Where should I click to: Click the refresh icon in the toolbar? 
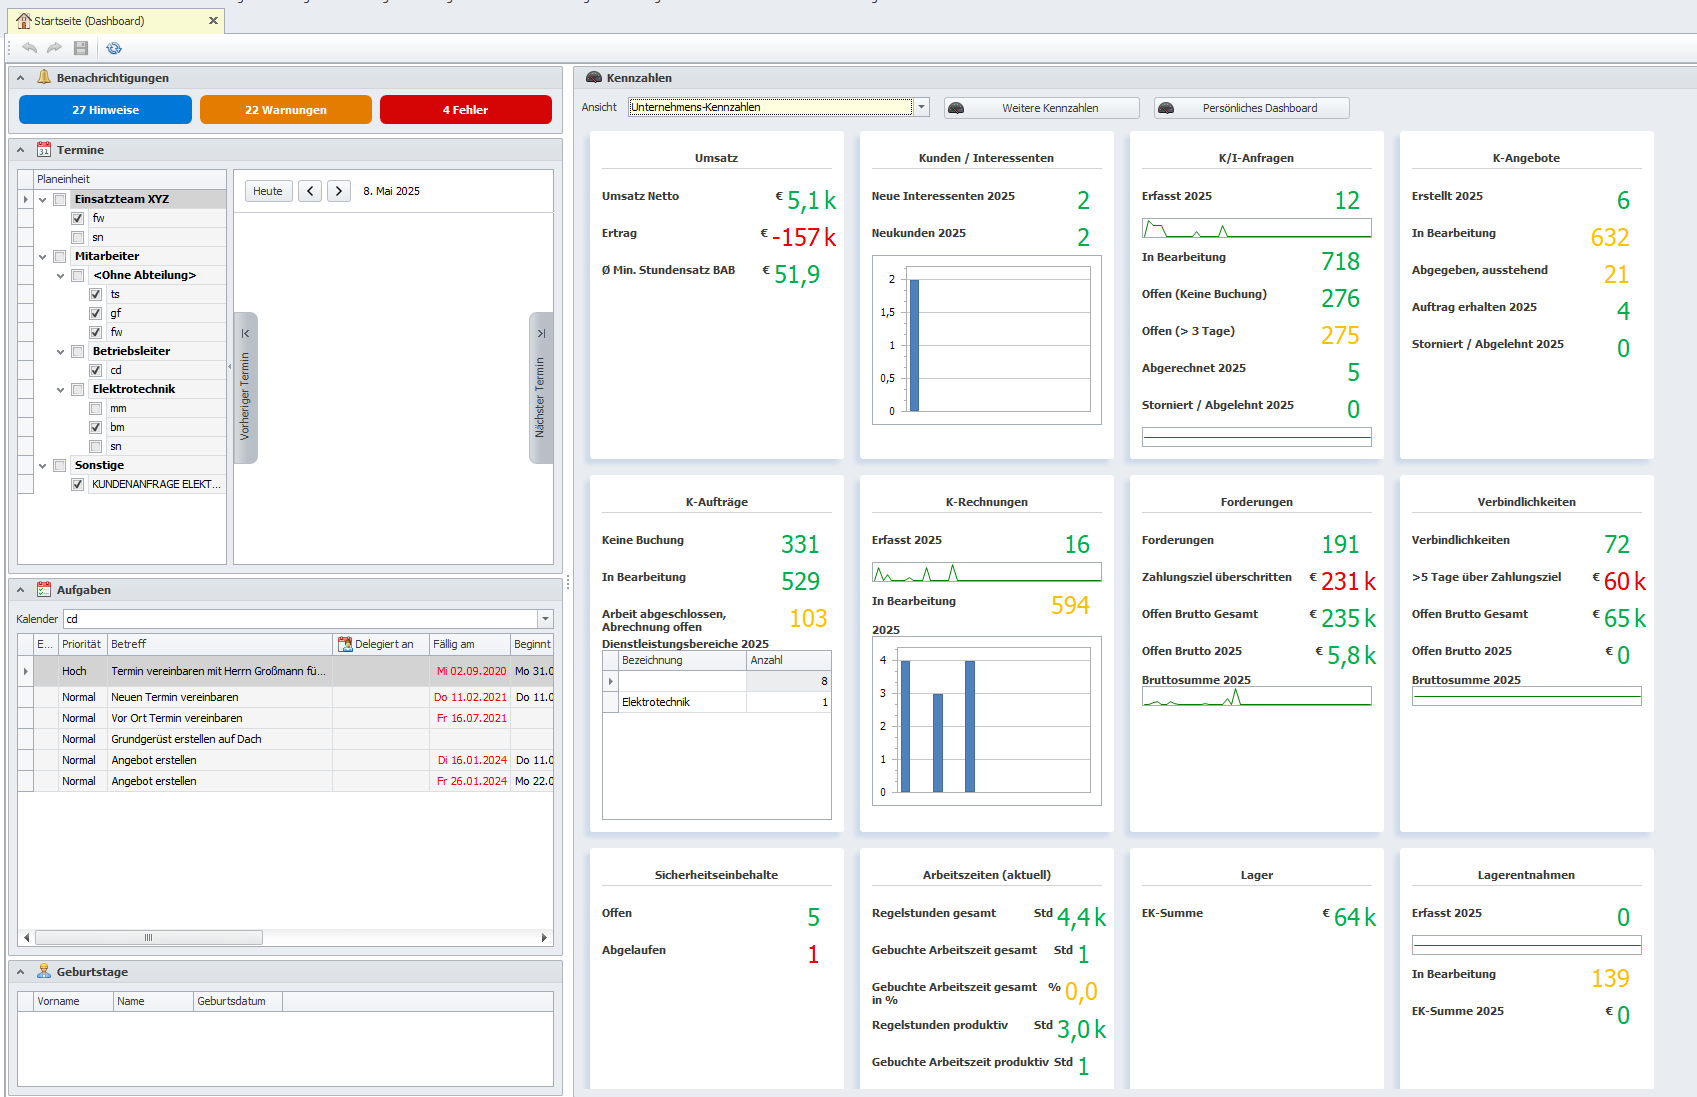[x=114, y=48]
